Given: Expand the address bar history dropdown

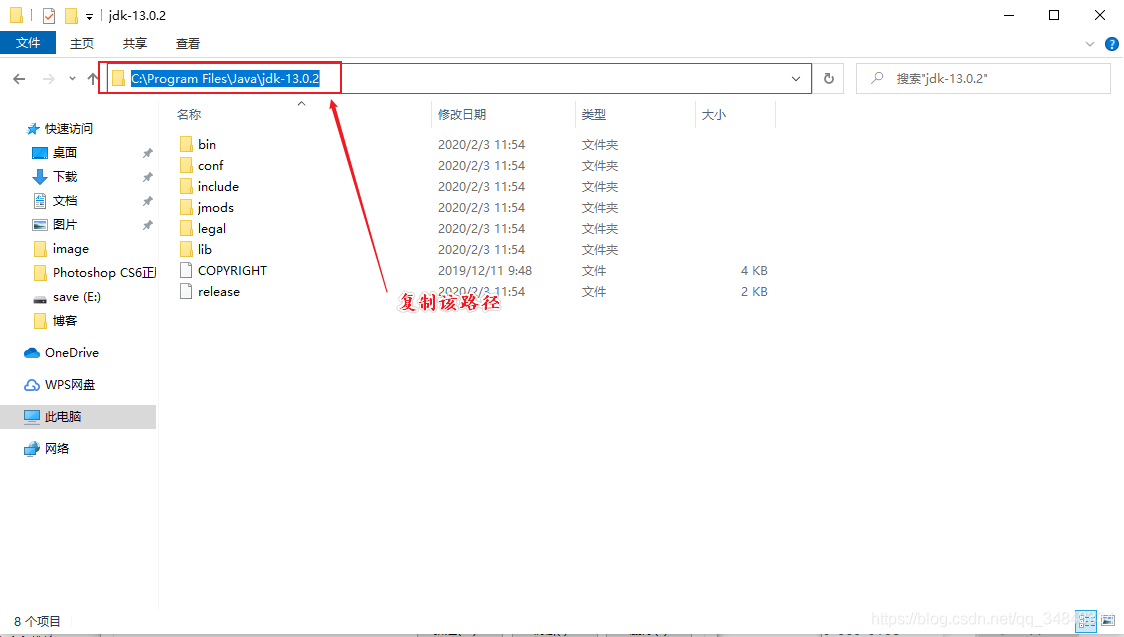Looking at the screenshot, I should [796, 79].
